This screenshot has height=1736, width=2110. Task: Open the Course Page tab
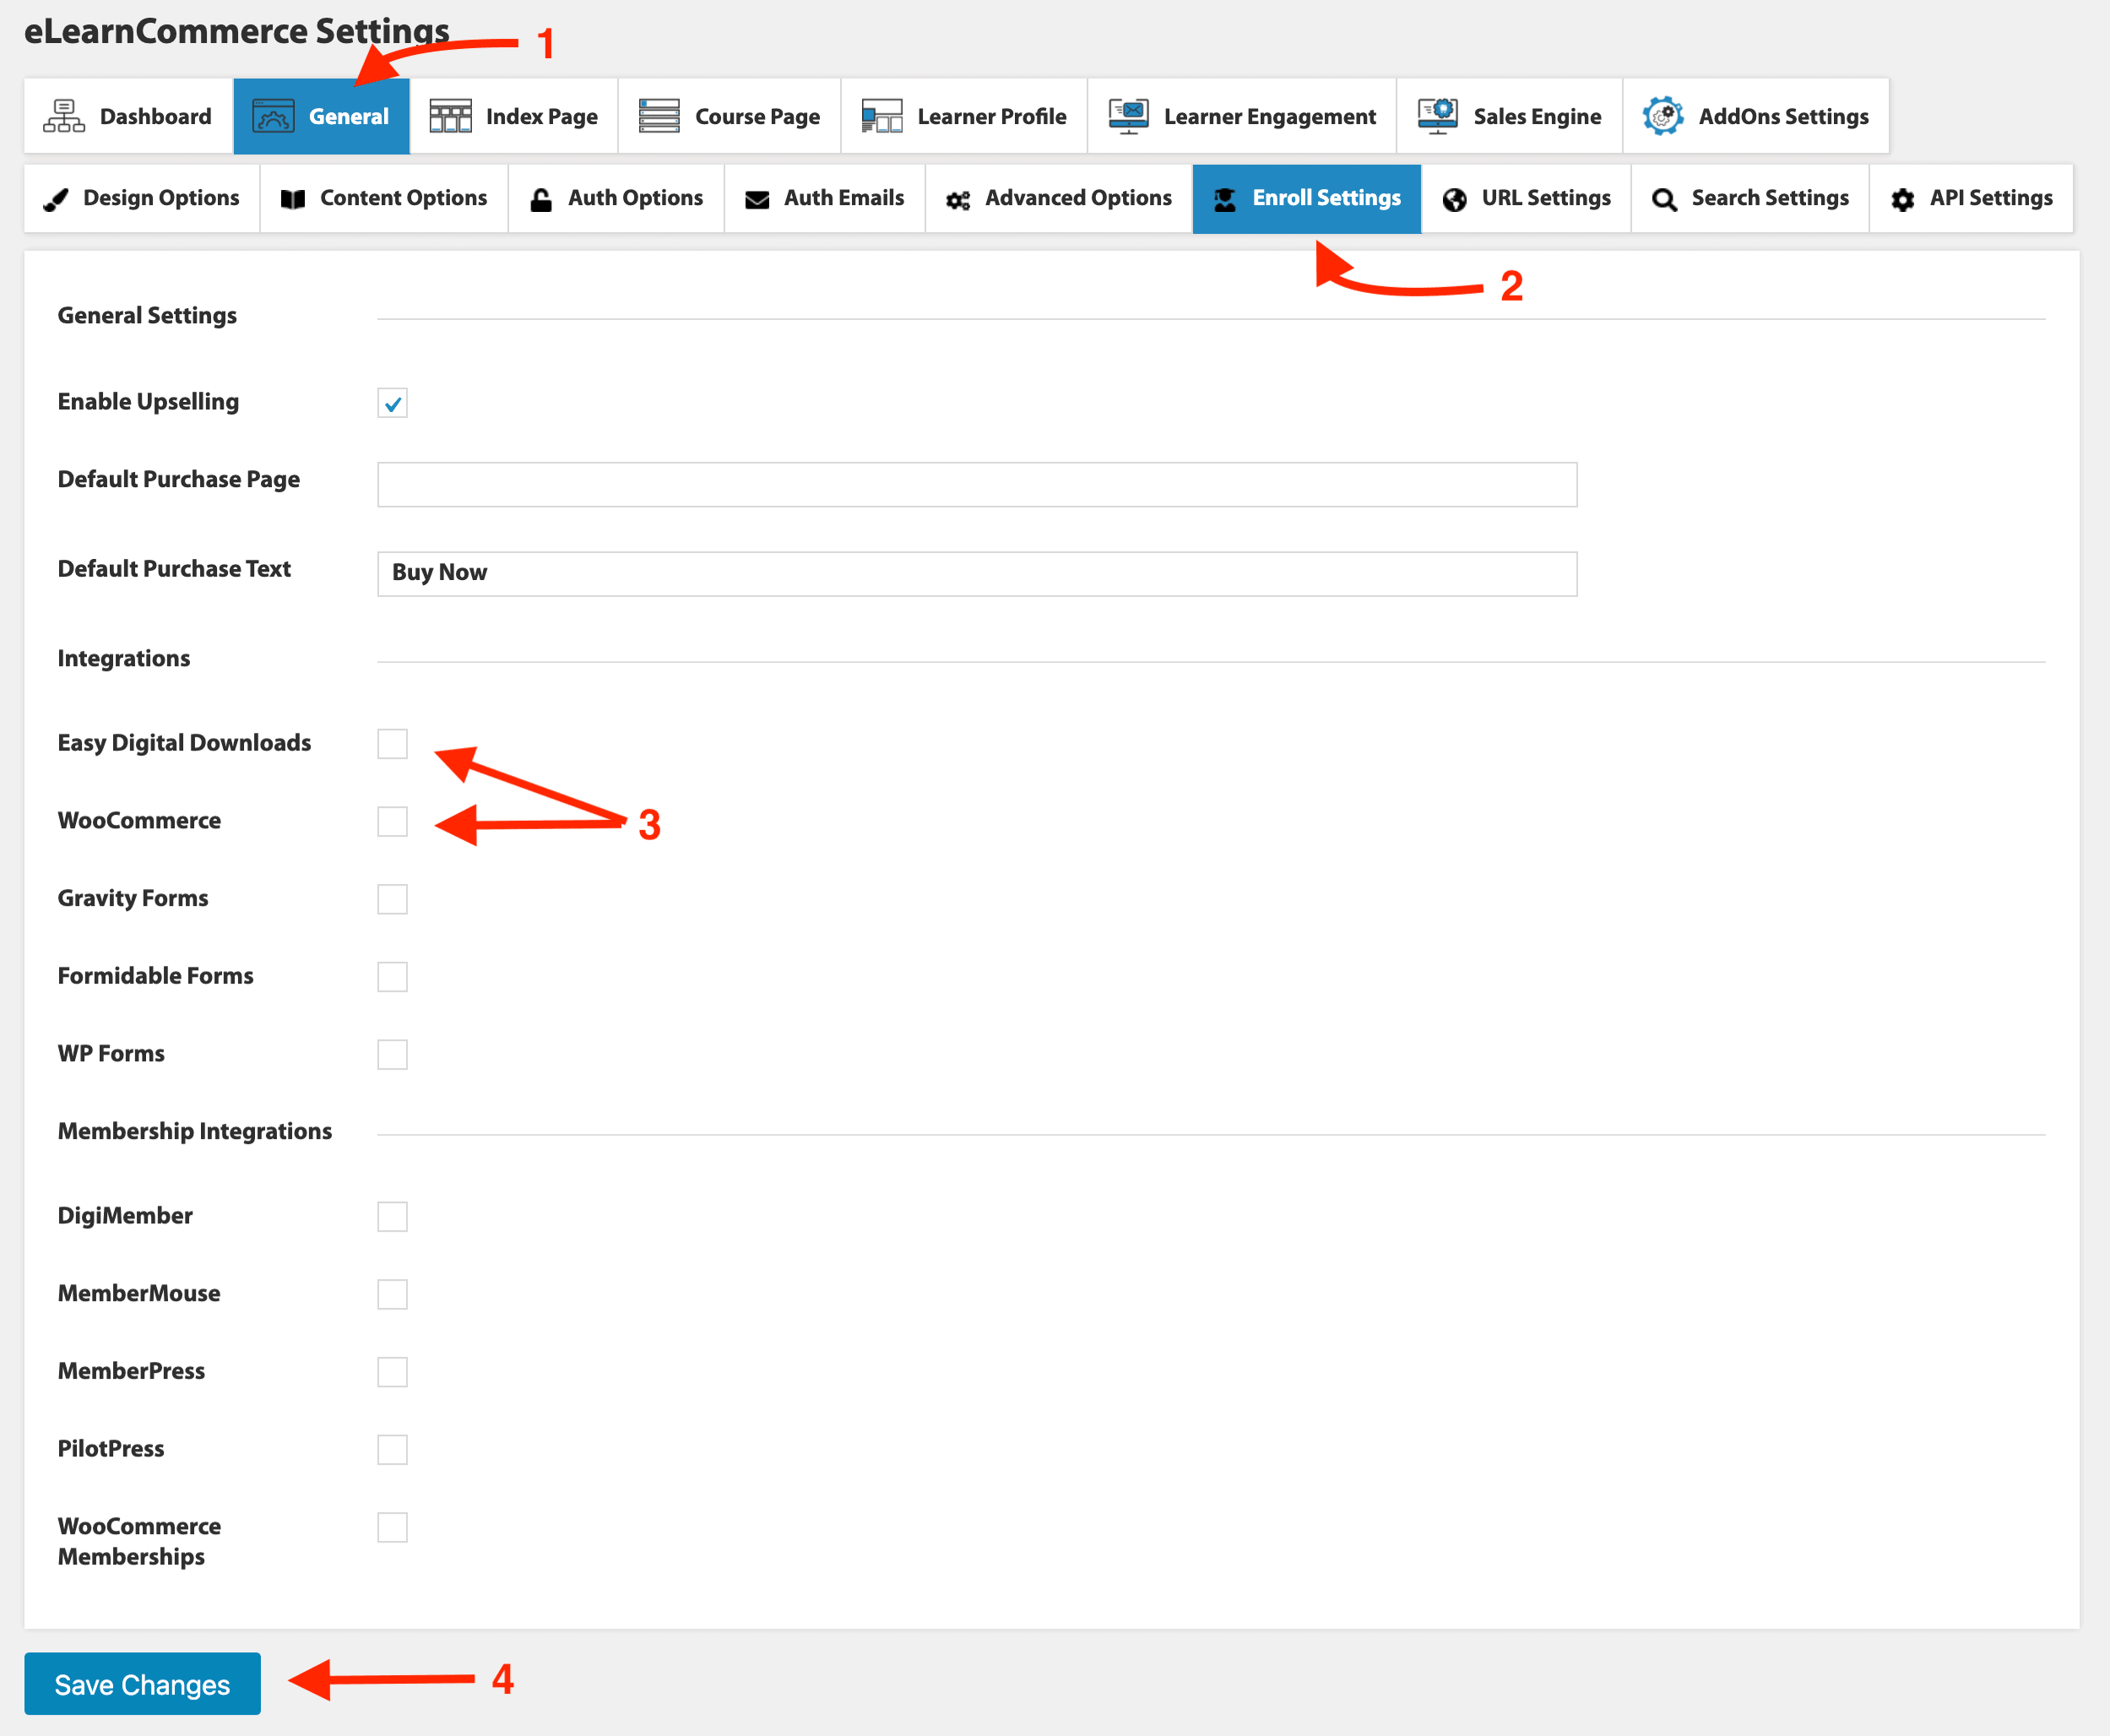730,116
